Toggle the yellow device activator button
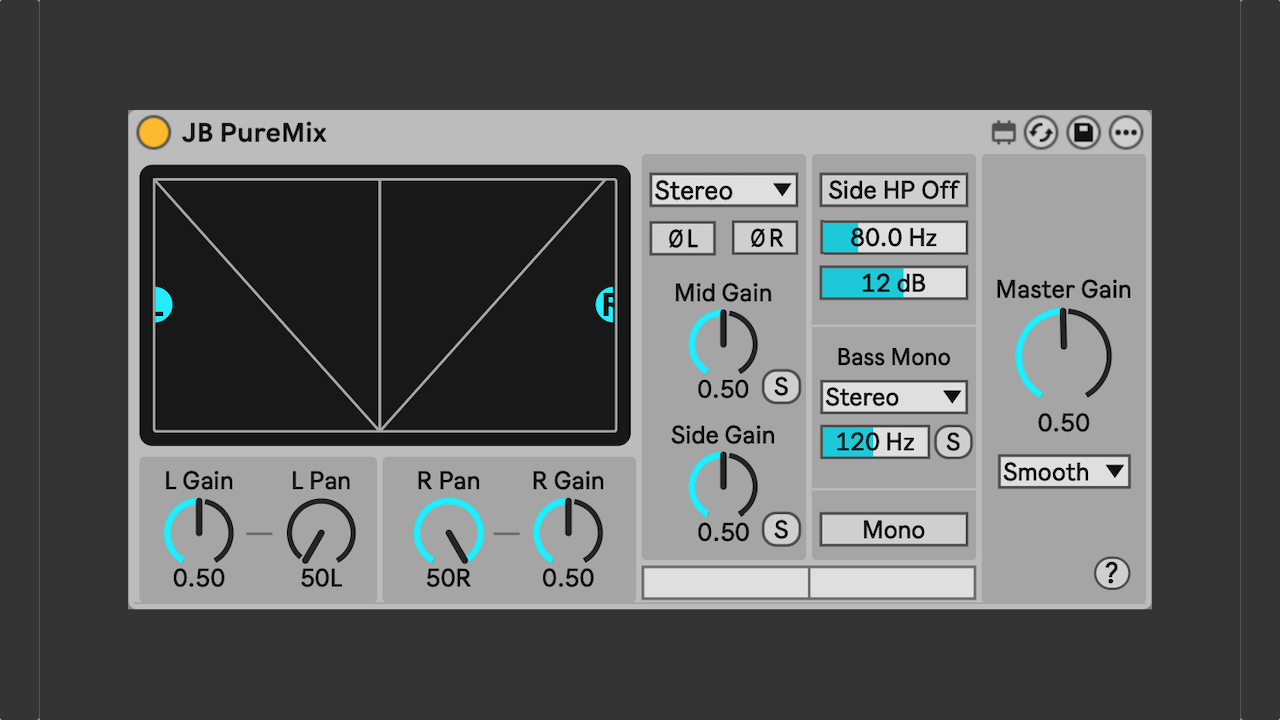This screenshot has width=1280, height=720. [153, 132]
